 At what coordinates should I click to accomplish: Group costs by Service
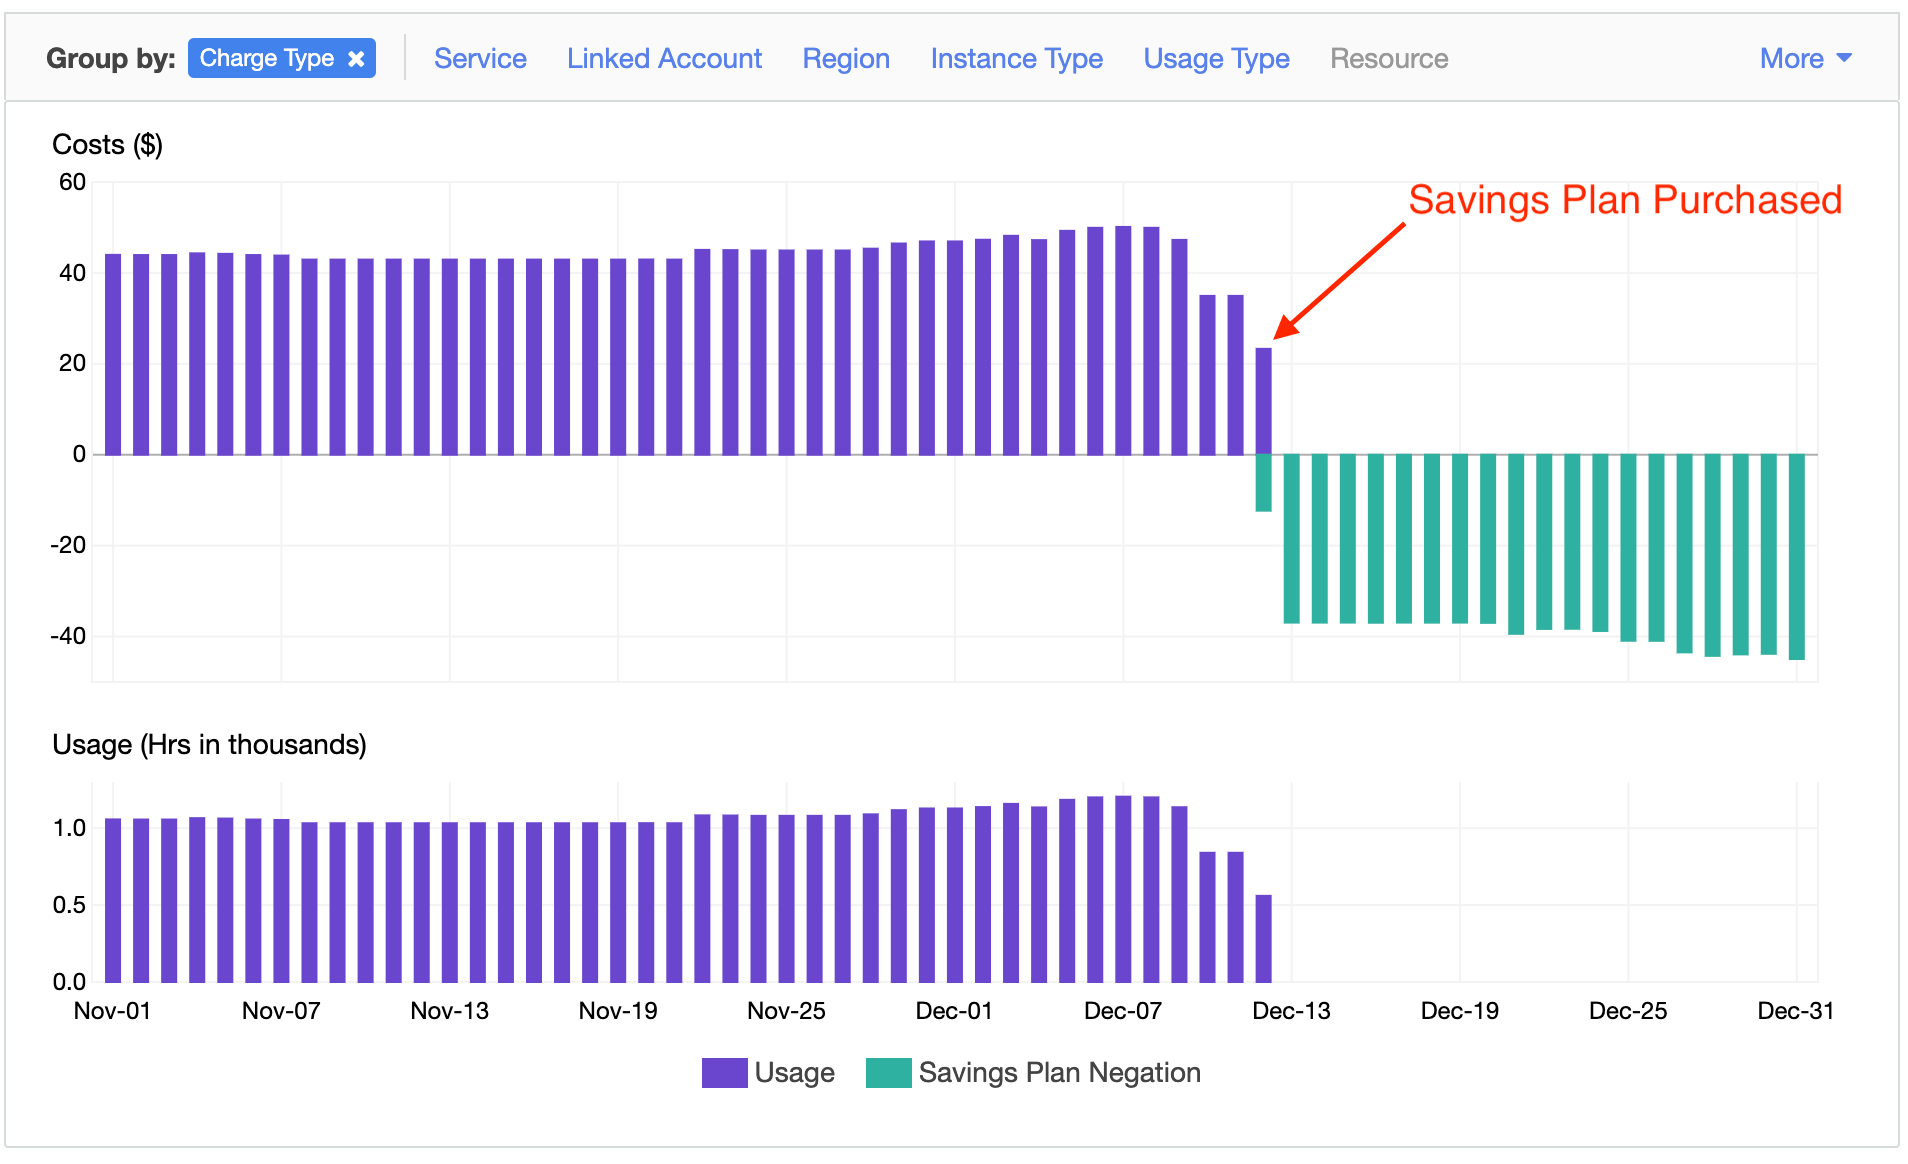click(x=480, y=58)
